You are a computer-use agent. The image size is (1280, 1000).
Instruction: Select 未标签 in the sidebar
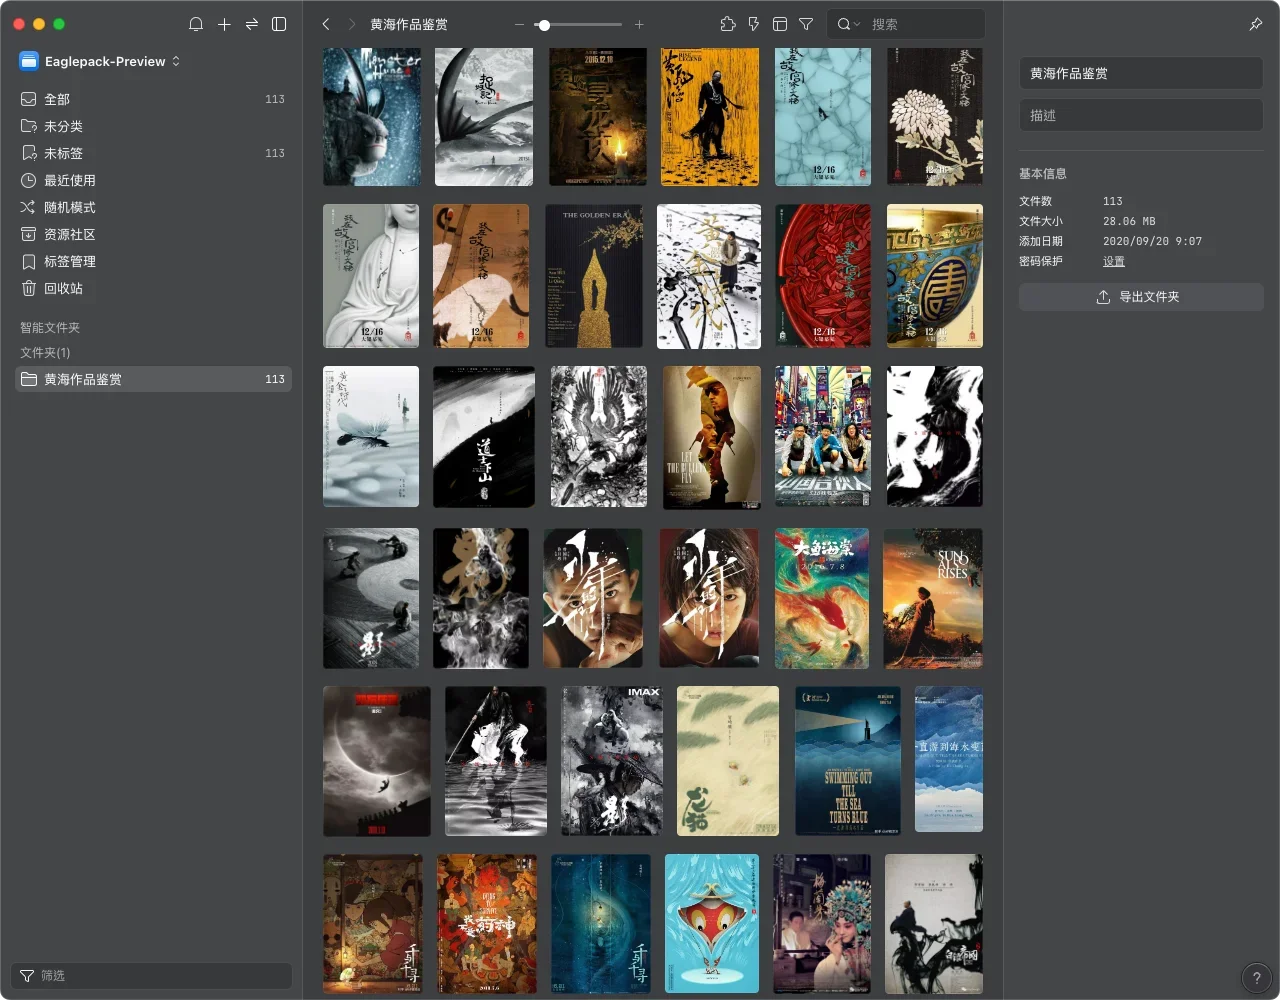(154, 153)
